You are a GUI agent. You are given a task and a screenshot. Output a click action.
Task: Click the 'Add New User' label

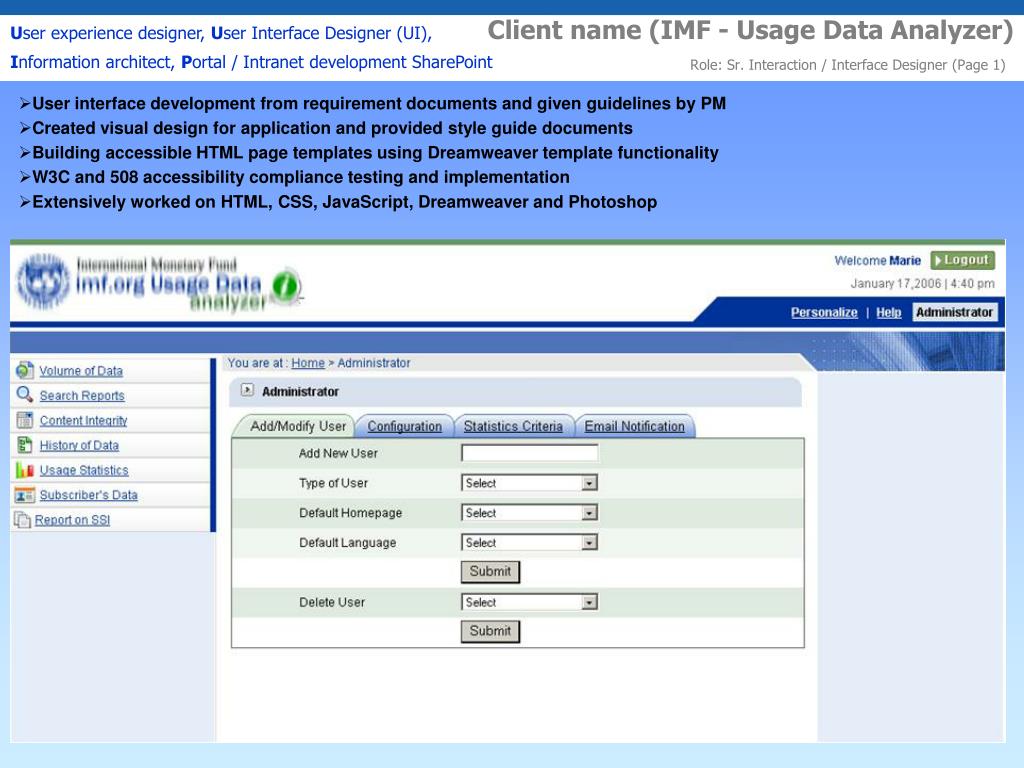[x=338, y=453]
